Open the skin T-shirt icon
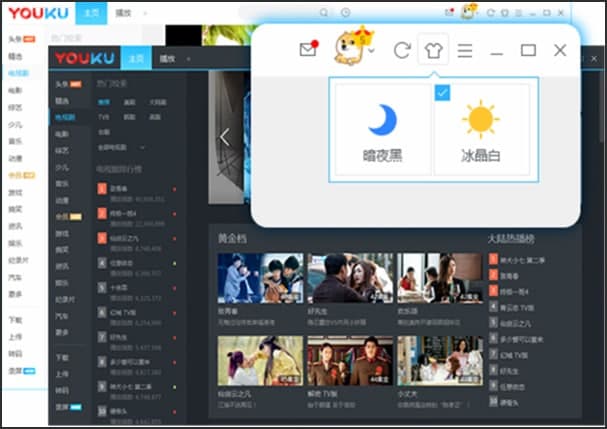 [433, 50]
